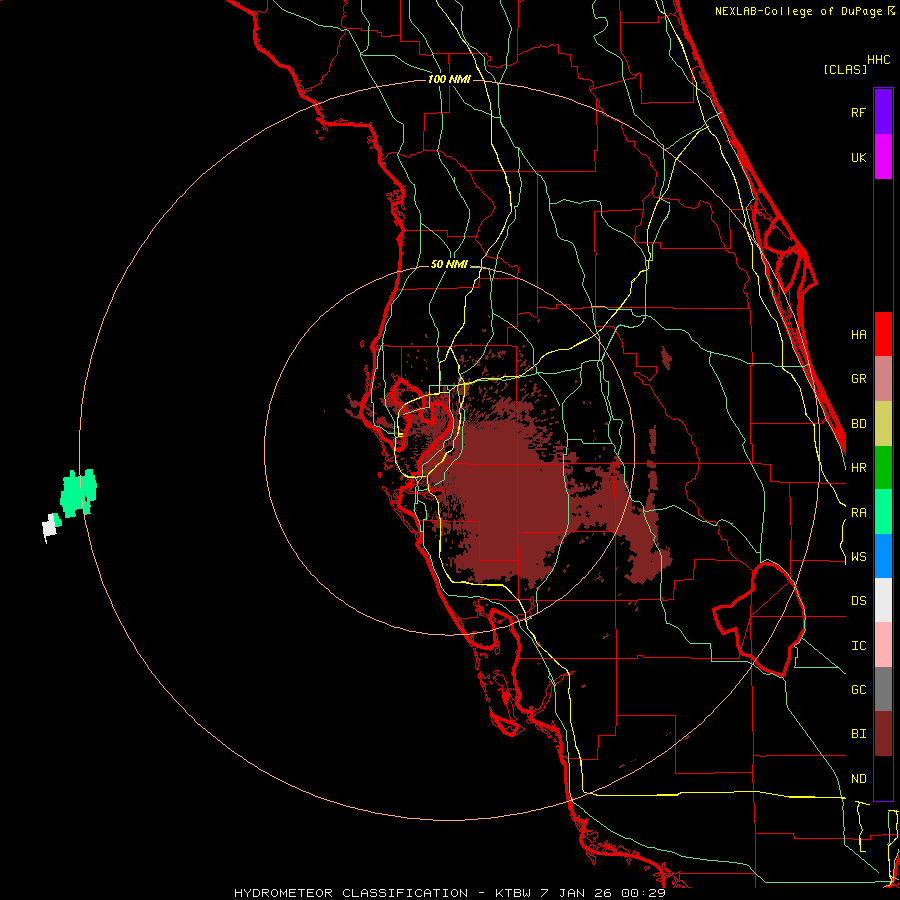Click the GR legend label
The height and width of the screenshot is (900, 900).
(x=858, y=379)
